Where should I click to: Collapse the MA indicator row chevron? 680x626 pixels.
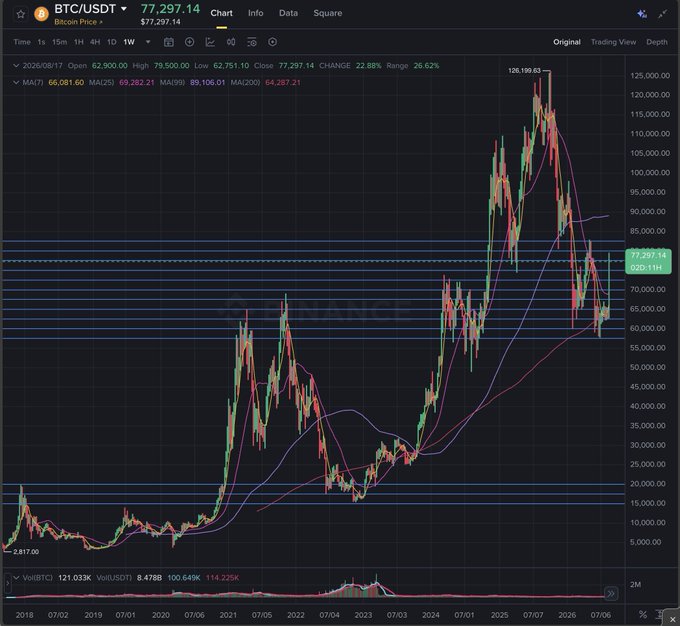pos(16,82)
